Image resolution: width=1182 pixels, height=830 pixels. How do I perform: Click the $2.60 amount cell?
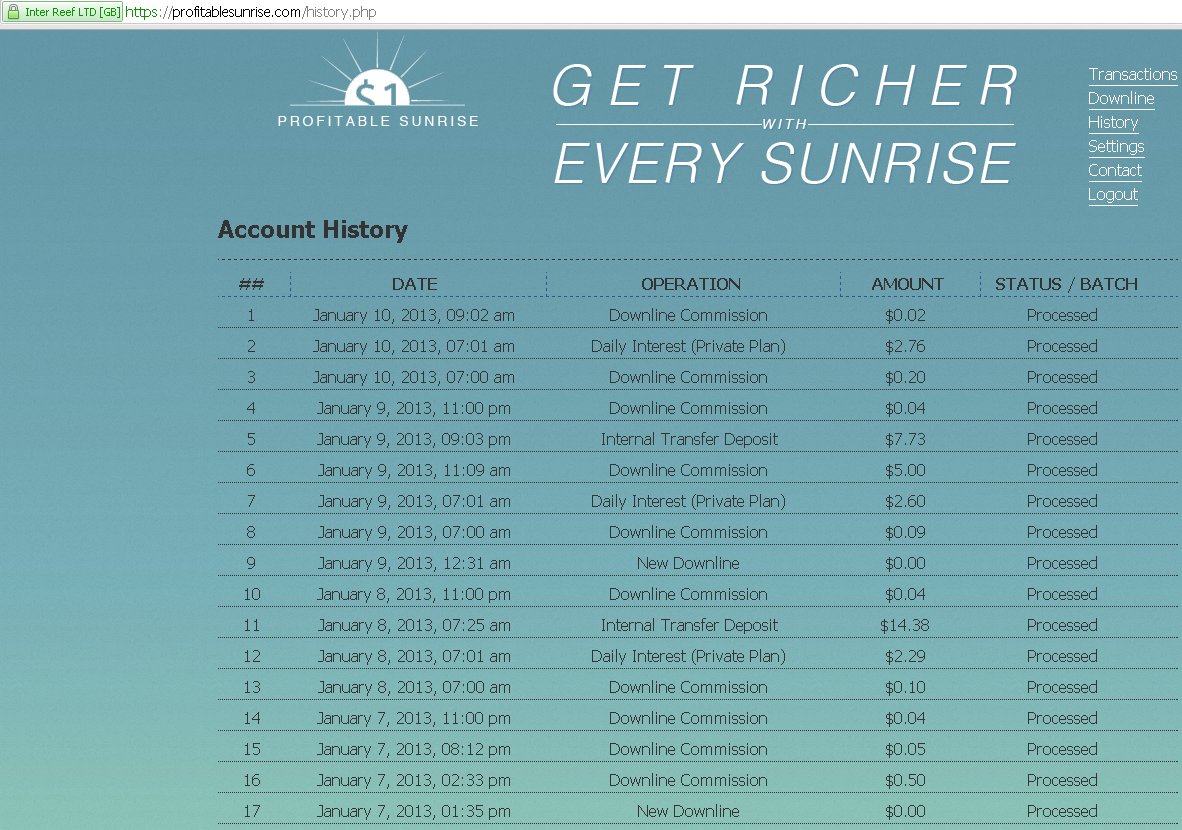[x=905, y=501]
